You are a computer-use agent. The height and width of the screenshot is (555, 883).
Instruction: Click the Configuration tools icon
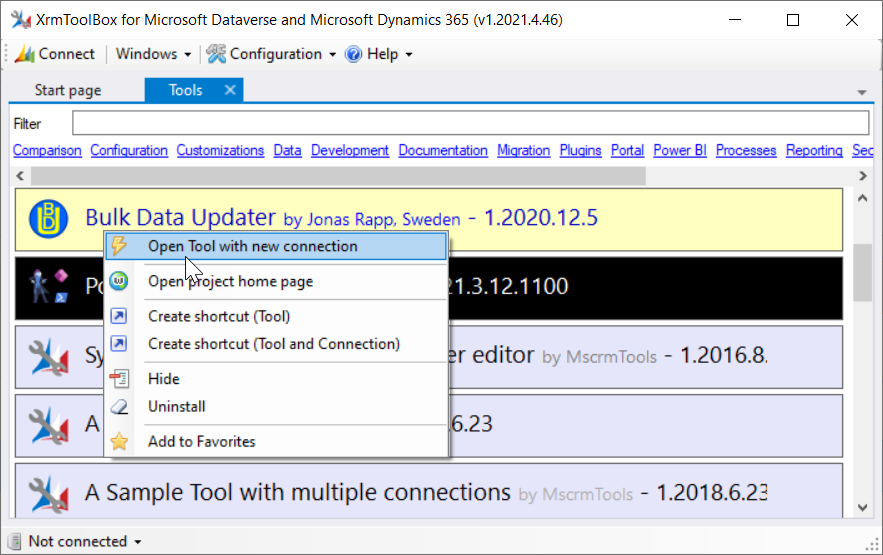click(216, 54)
